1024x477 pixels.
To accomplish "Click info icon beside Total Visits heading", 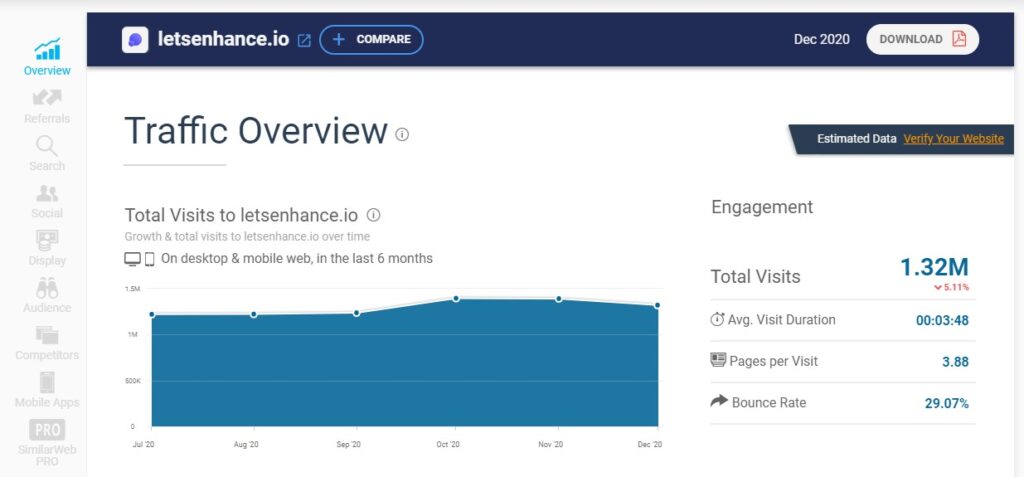I will point(374,215).
